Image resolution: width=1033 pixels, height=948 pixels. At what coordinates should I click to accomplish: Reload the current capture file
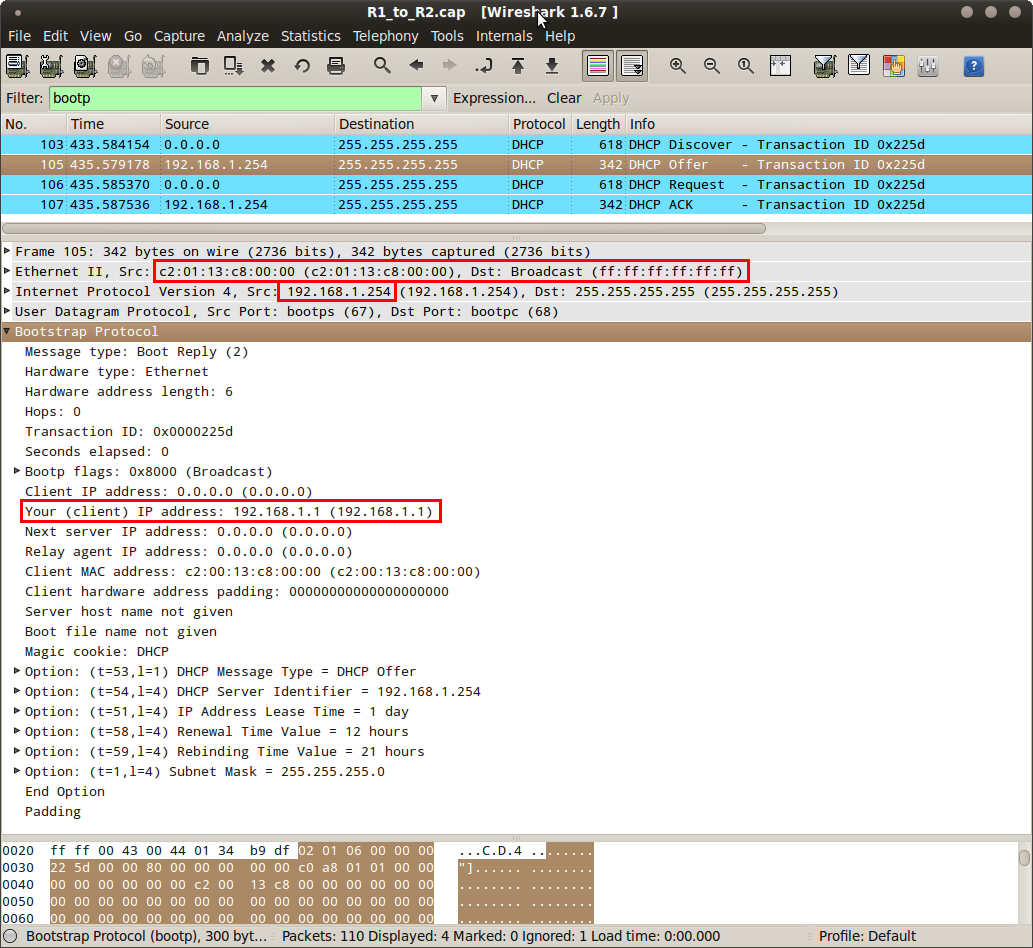302,66
